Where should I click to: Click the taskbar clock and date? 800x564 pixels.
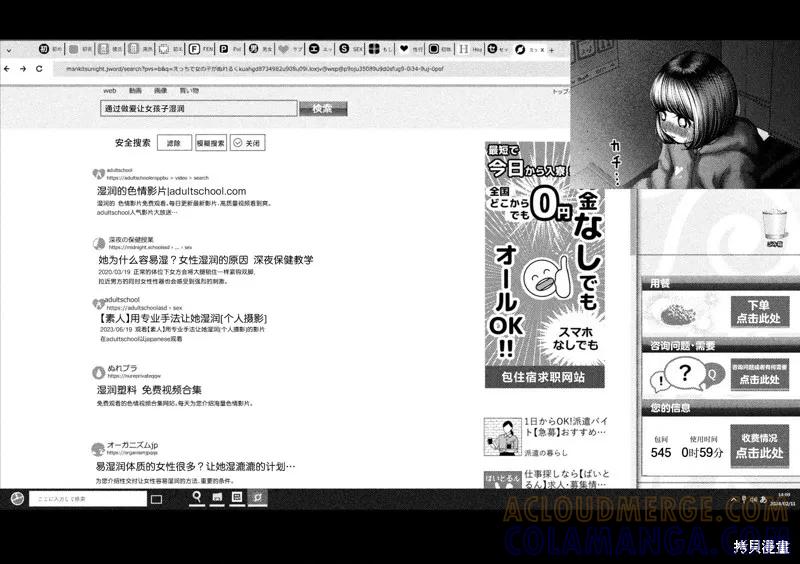[x=784, y=499]
